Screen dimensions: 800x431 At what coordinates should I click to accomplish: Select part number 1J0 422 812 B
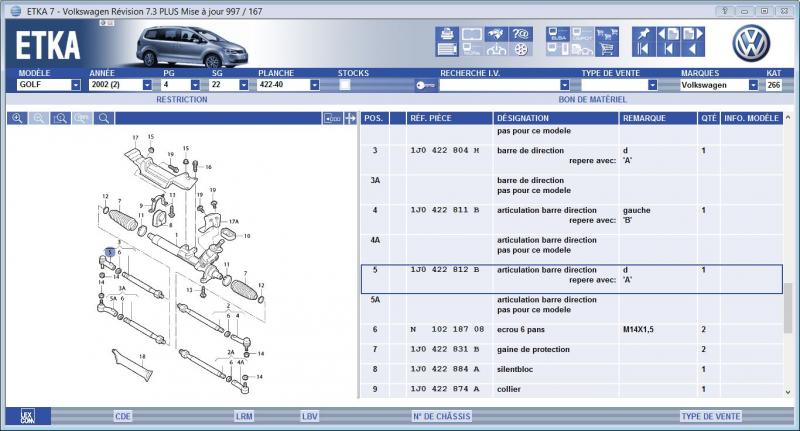click(445, 270)
